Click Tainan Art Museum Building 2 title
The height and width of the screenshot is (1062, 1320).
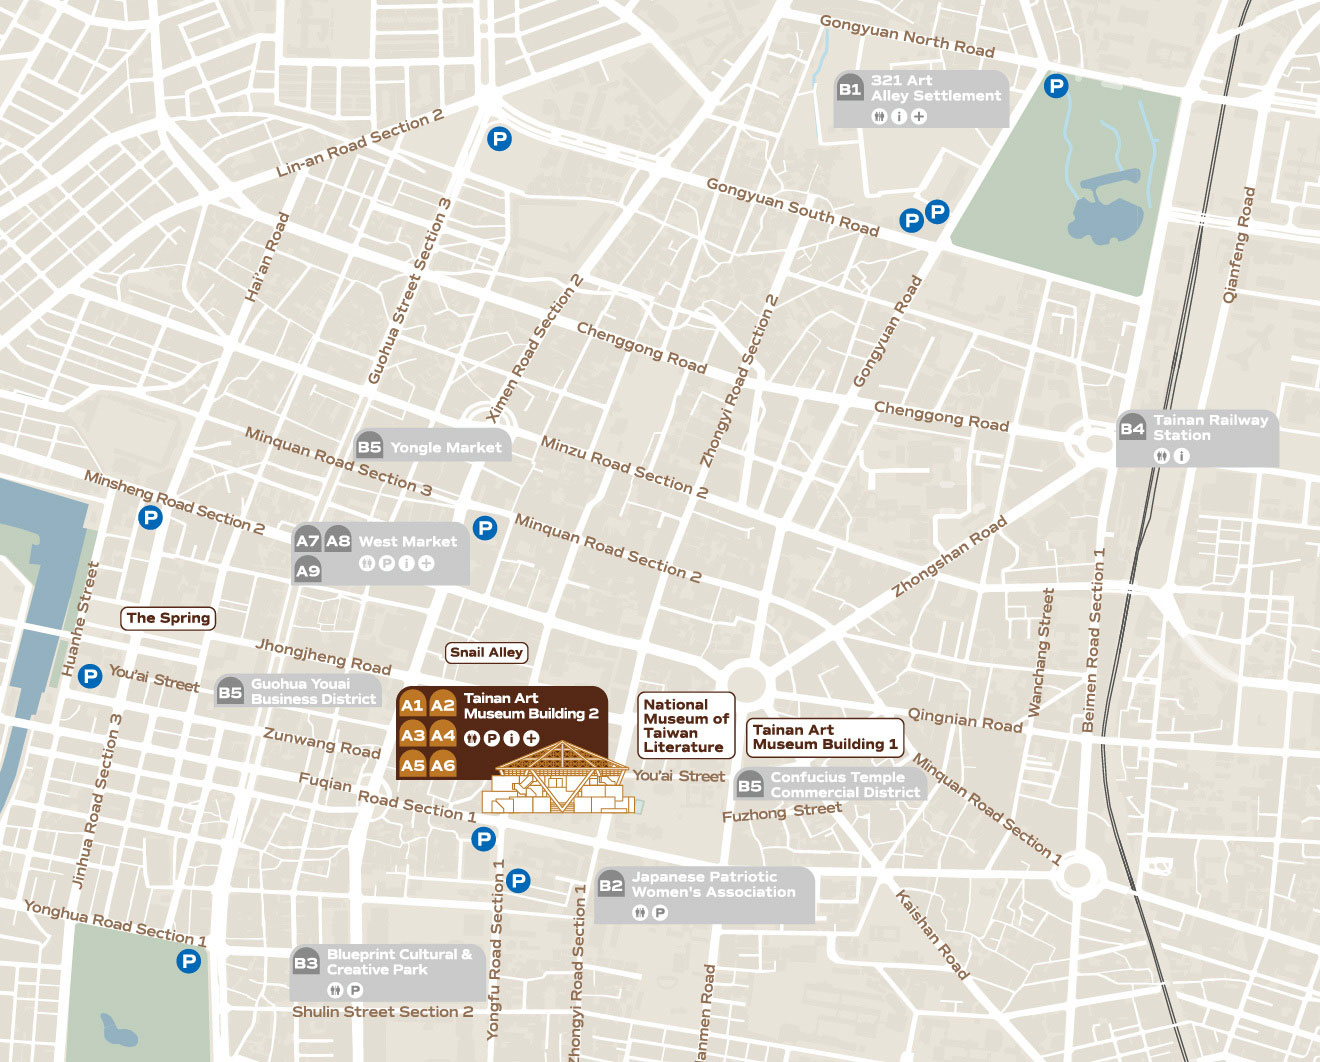[x=531, y=706]
